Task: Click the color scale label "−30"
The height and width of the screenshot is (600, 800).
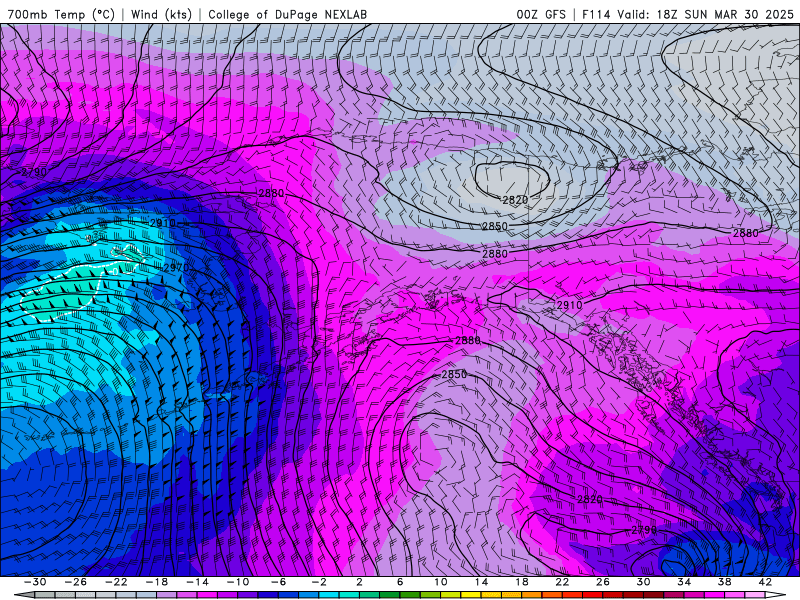Action: [x=35, y=582]
